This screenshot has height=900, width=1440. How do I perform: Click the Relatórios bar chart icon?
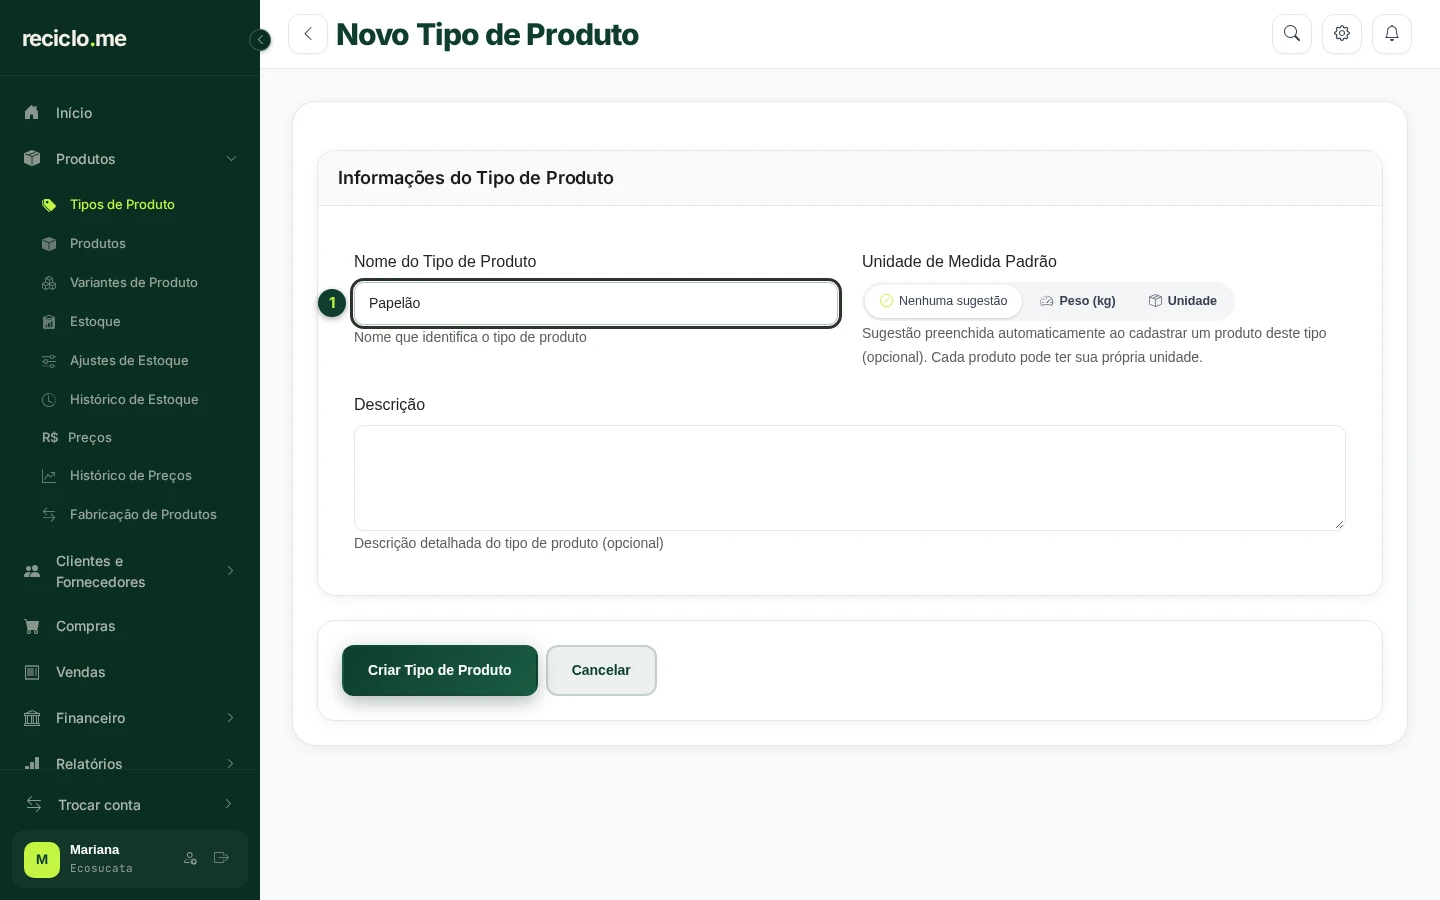coord(32,764)
